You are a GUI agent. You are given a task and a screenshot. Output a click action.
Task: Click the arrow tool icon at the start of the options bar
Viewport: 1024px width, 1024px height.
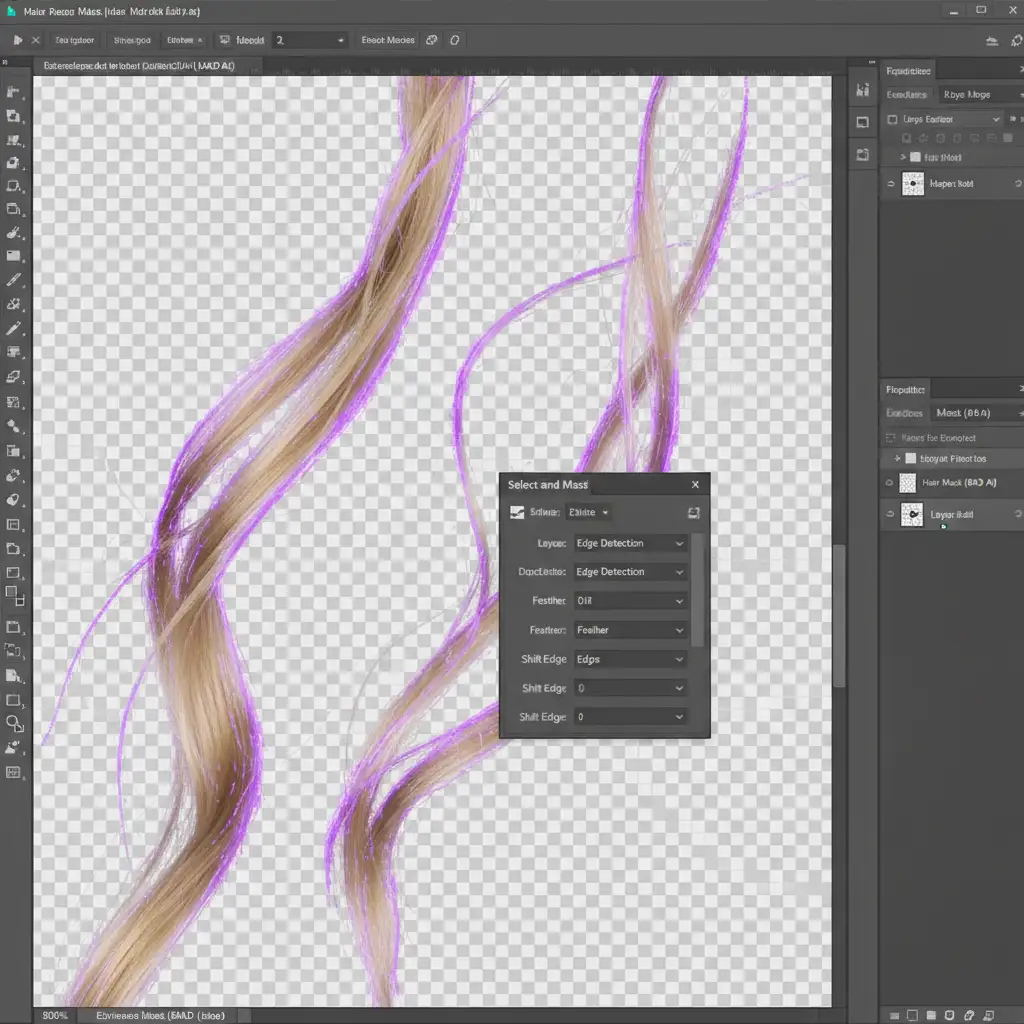pyautogui.click(x=17, y=41)
